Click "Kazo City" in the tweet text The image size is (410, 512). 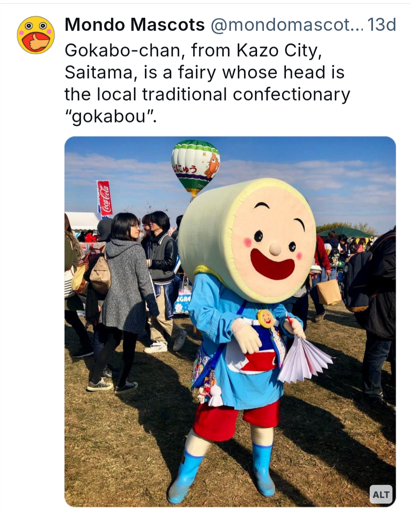click(279, 51)
